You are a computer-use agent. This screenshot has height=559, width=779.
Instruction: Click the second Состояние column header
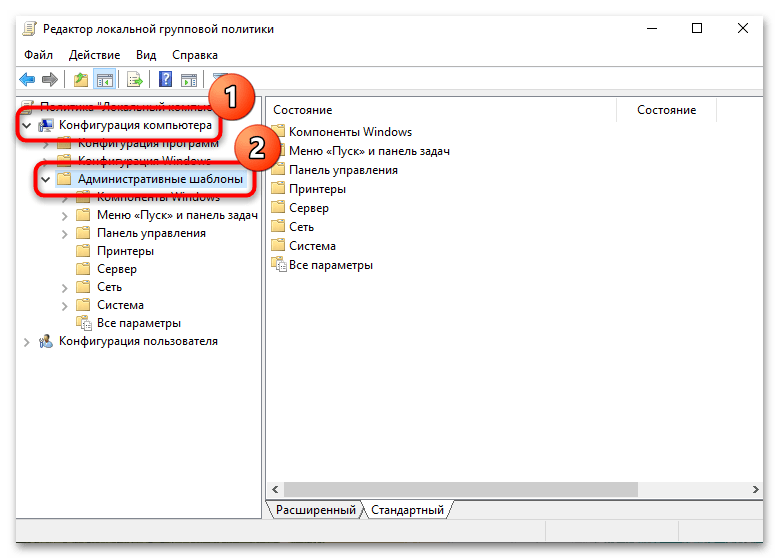click(x=666, y=110)
